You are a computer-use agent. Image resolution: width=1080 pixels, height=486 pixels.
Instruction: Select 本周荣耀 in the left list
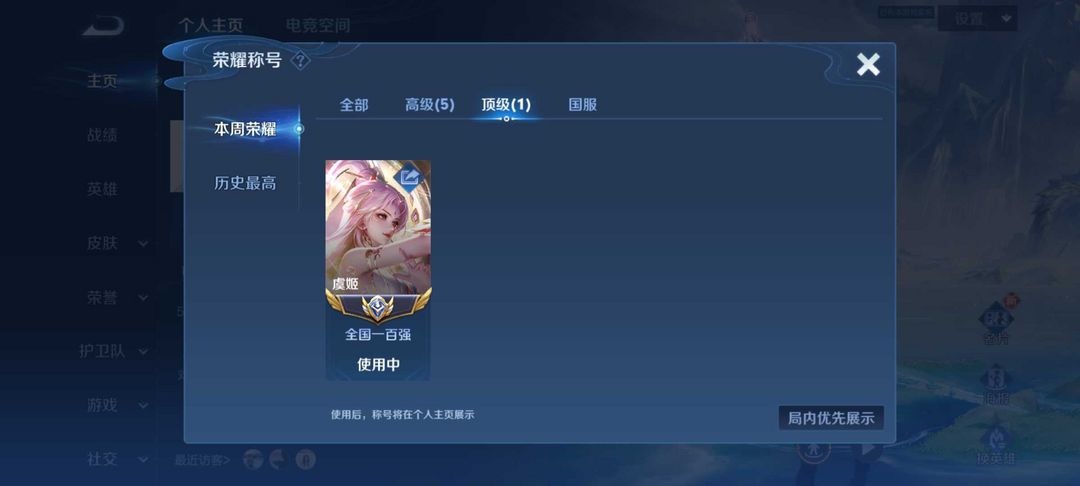coord(245,129)
